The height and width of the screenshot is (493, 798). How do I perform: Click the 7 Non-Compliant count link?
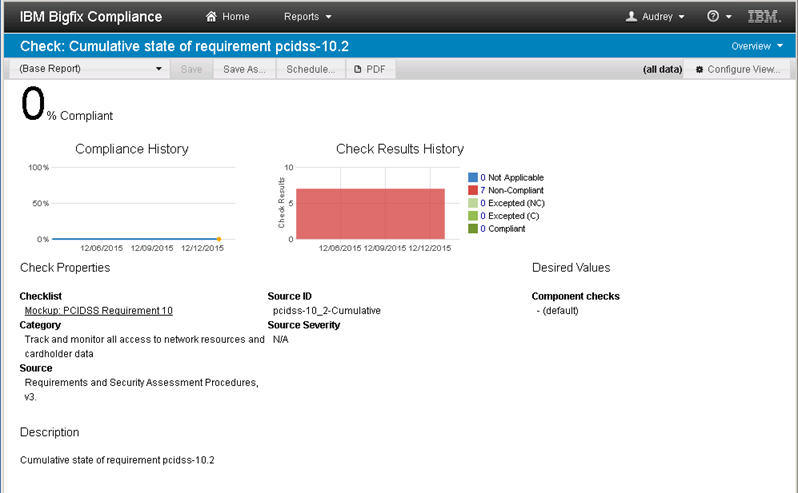tap(482, 190)
